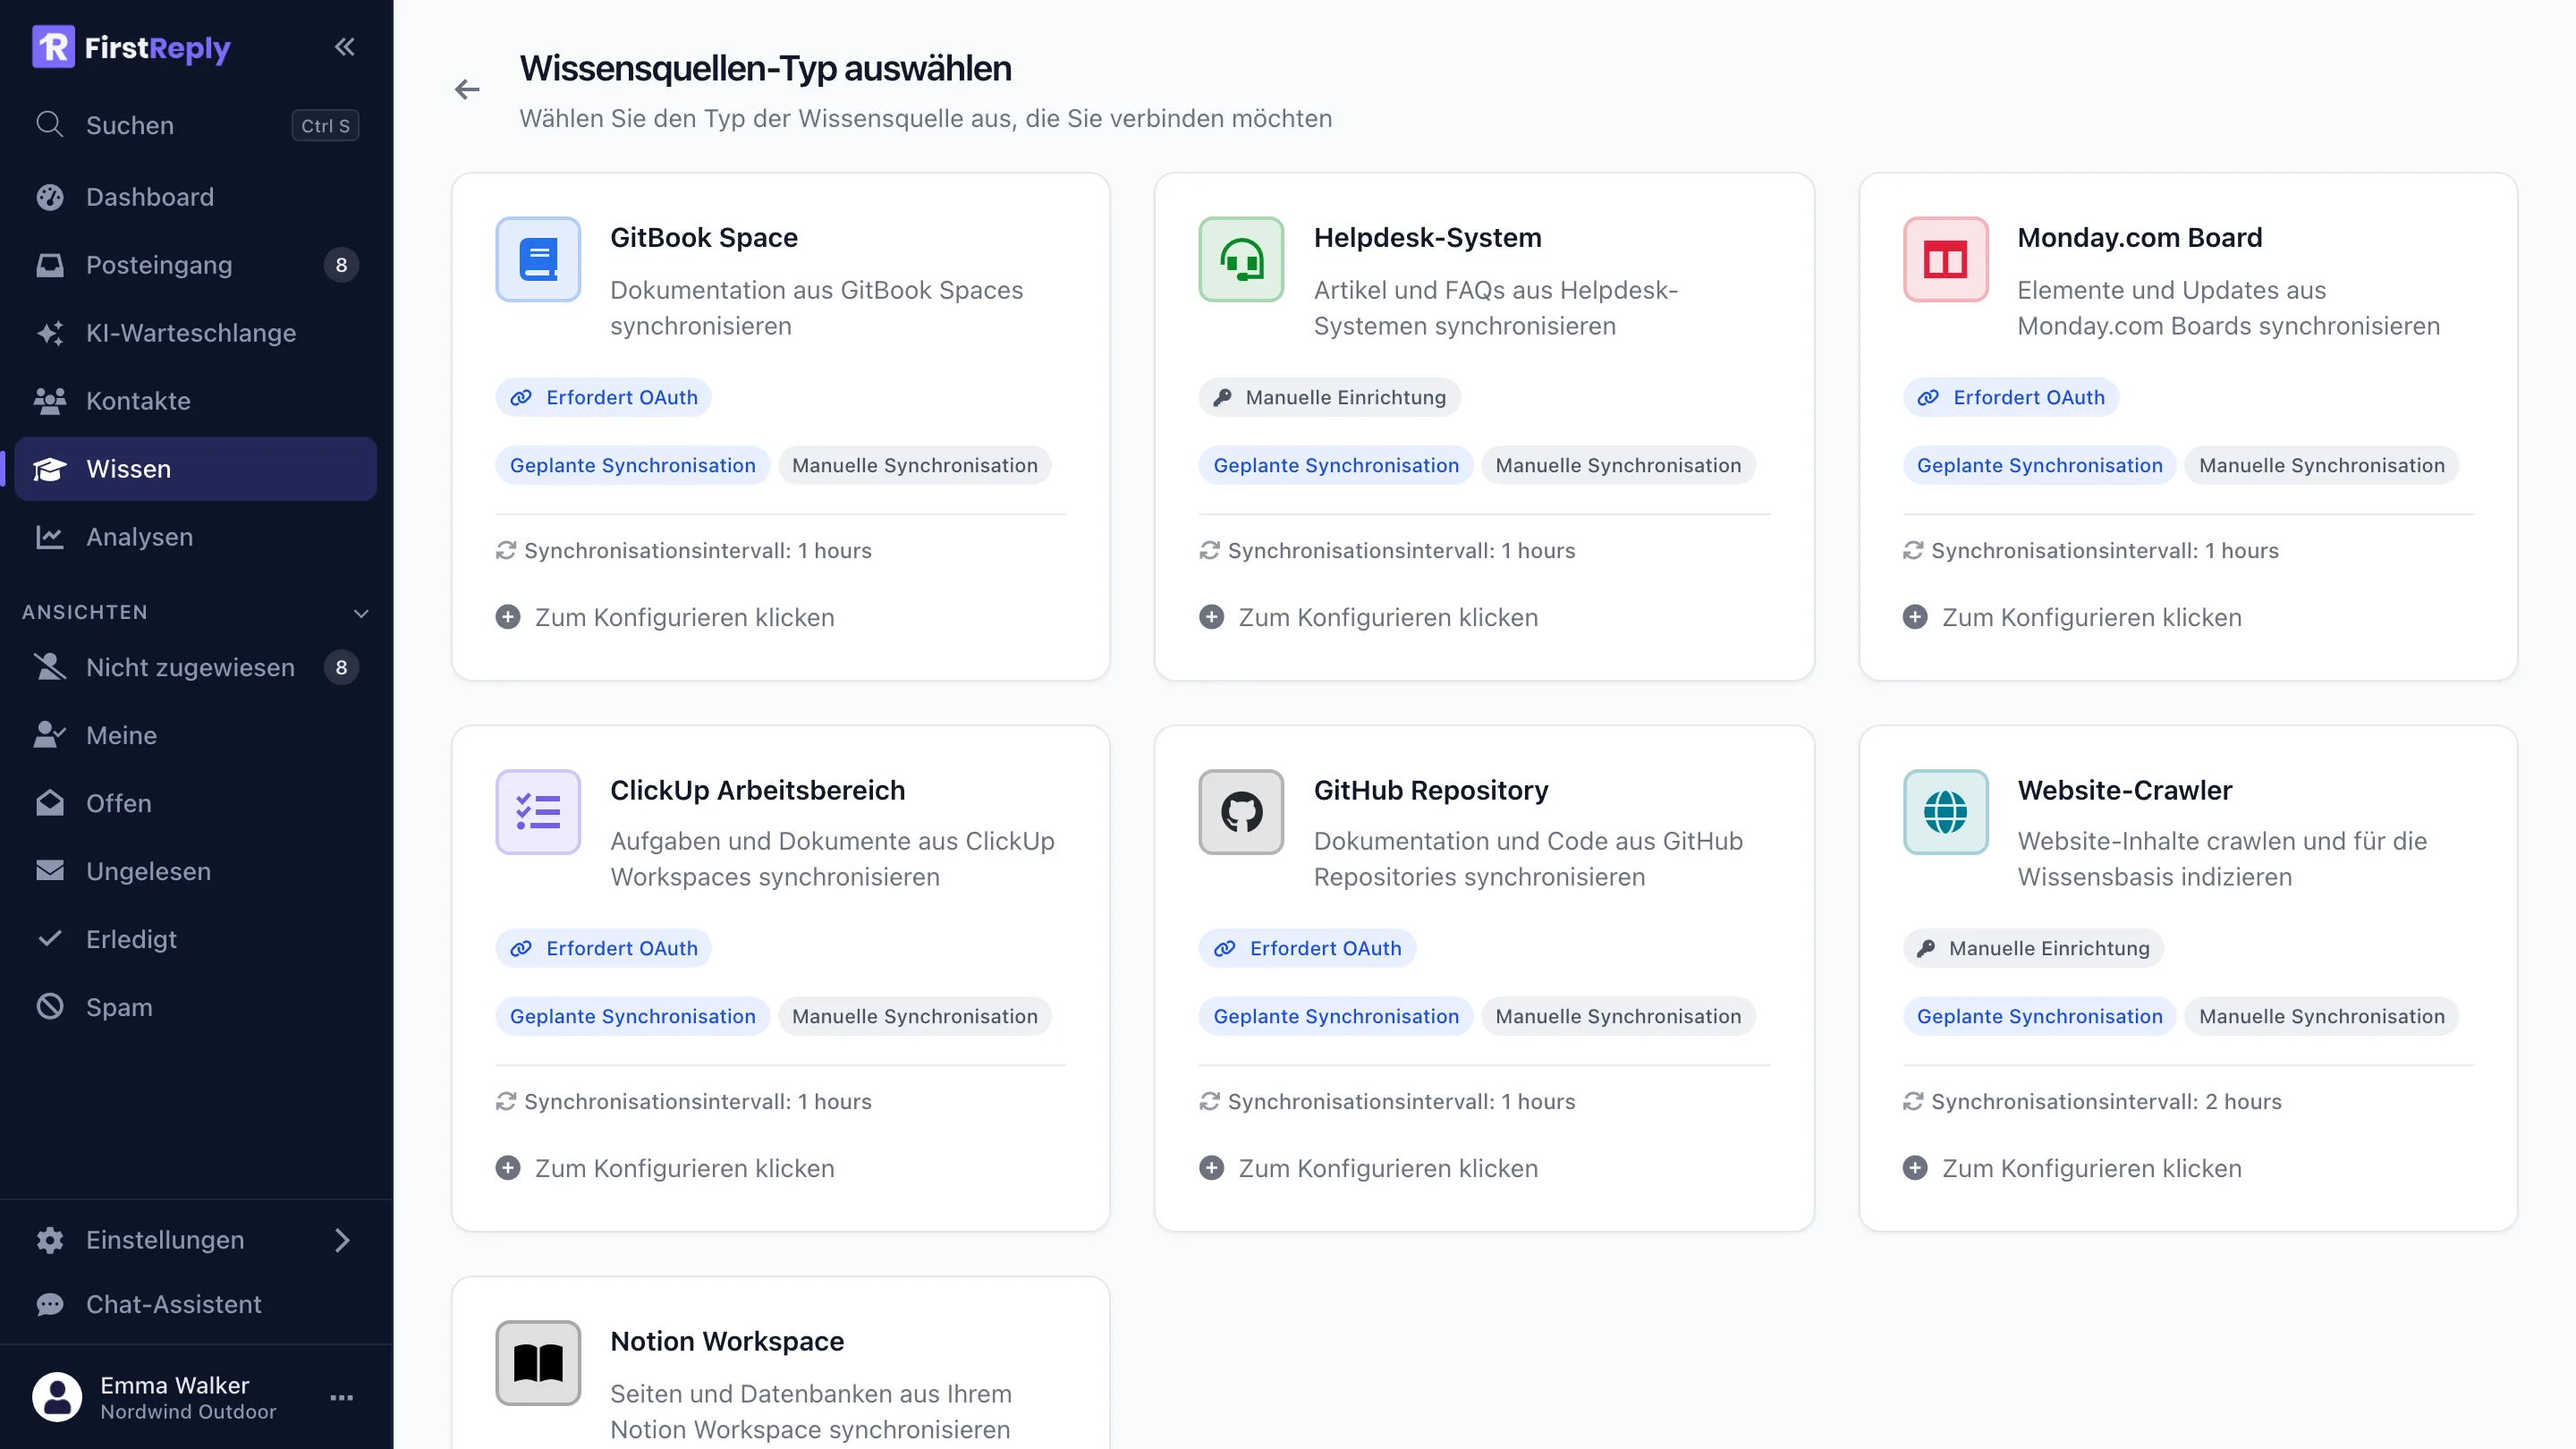Click the Einstellungen gear icon

coord(50,1240)
